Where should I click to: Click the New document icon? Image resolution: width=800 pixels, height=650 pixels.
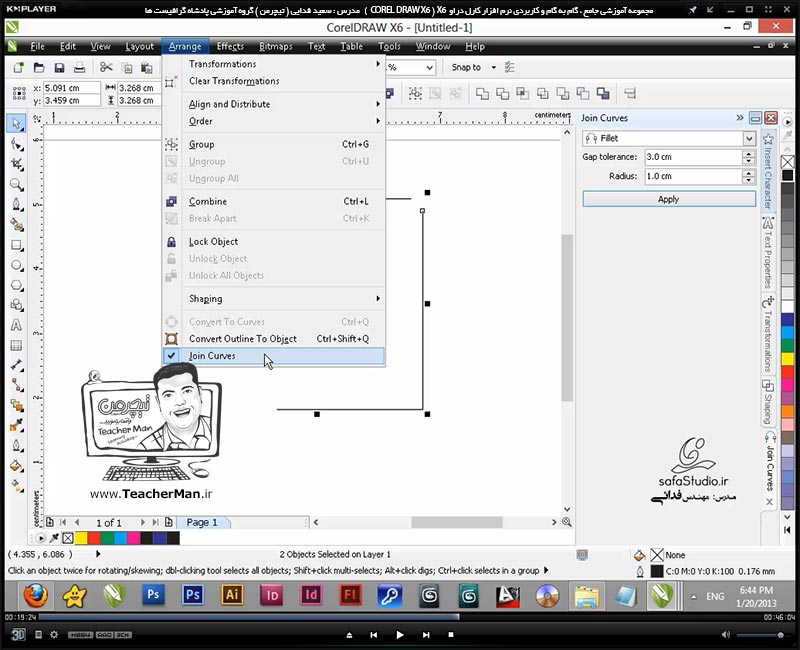tap(18, 67)
